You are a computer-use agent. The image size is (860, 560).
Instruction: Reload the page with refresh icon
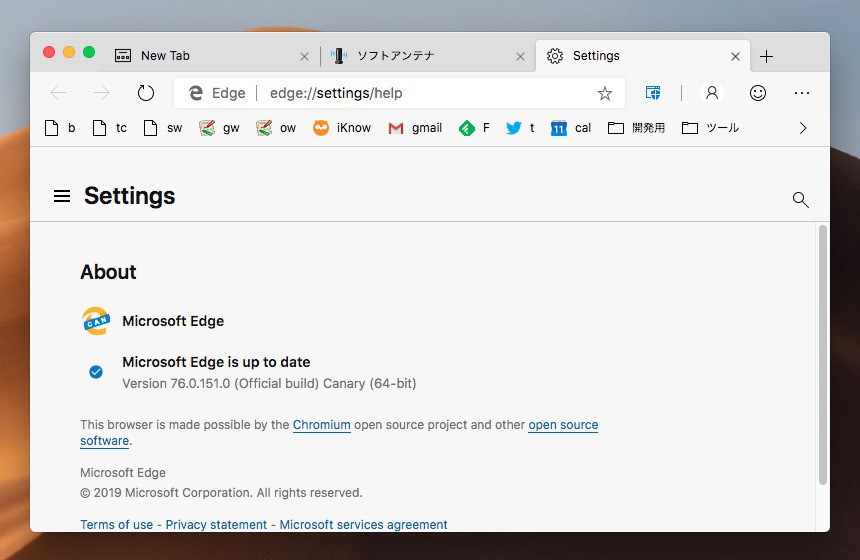tap(145, 93)
